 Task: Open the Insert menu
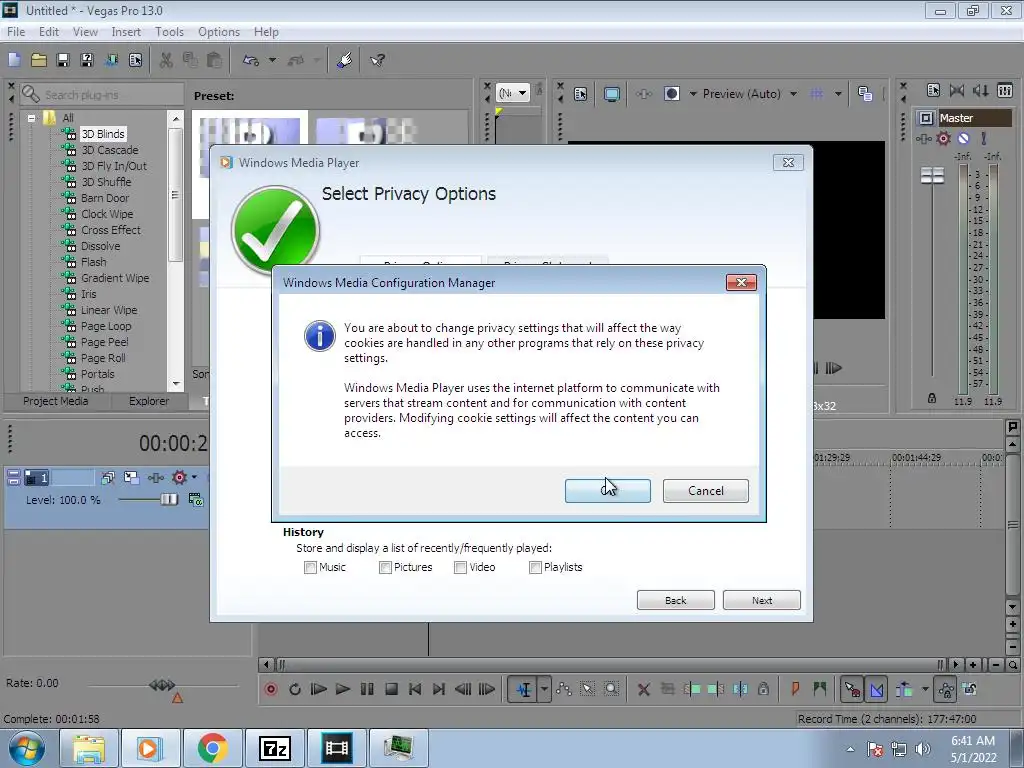pyautogui.click(x=126, y=31)
